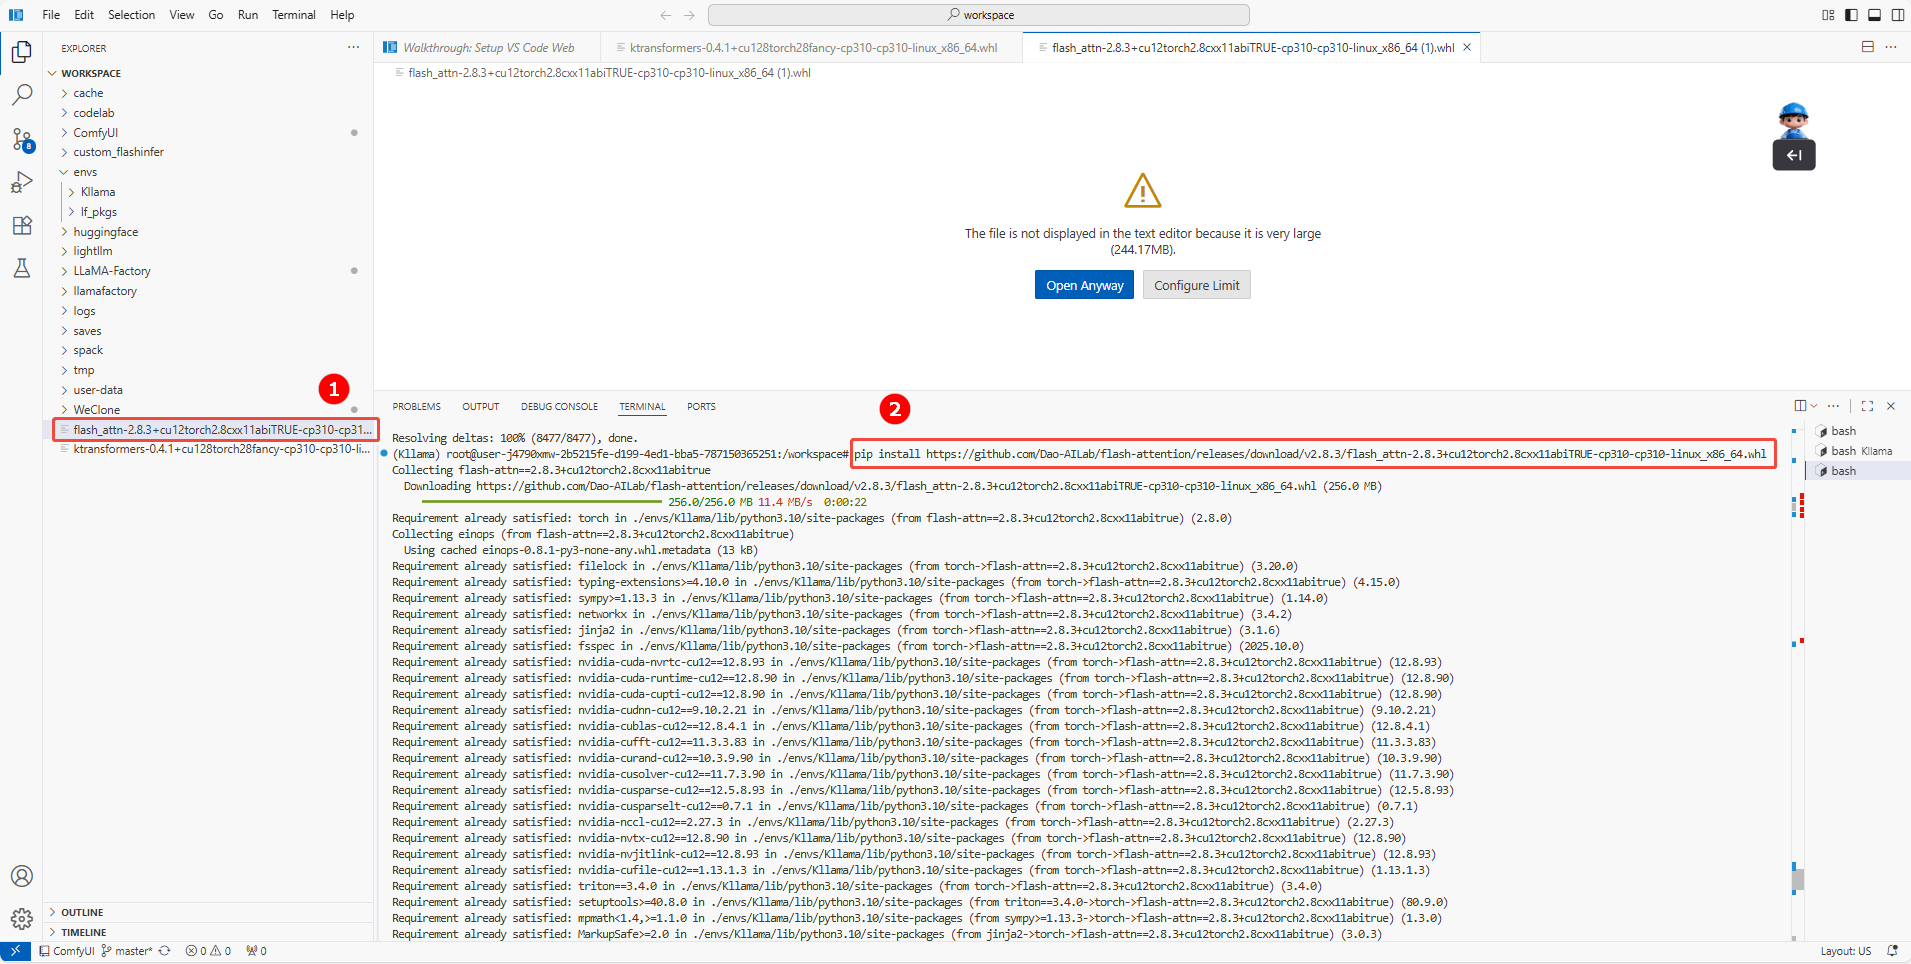Open the Testing flask icon view

21,268
